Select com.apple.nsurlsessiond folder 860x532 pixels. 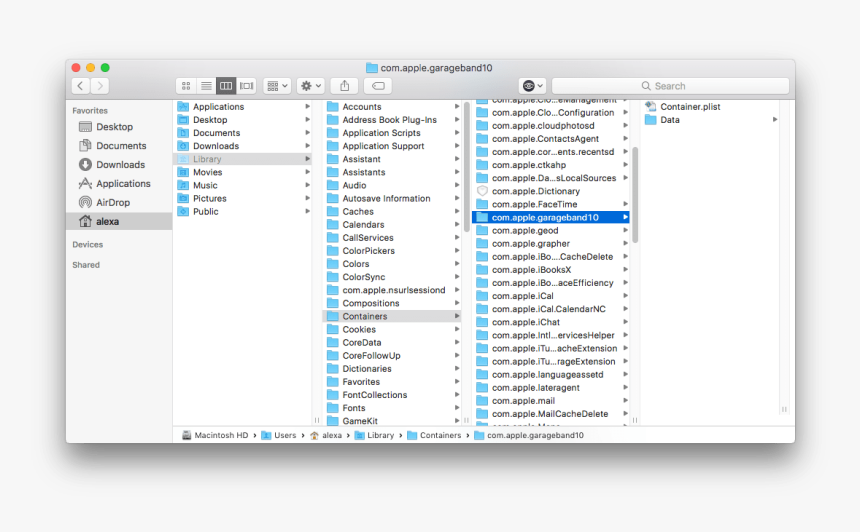[392, 290]
